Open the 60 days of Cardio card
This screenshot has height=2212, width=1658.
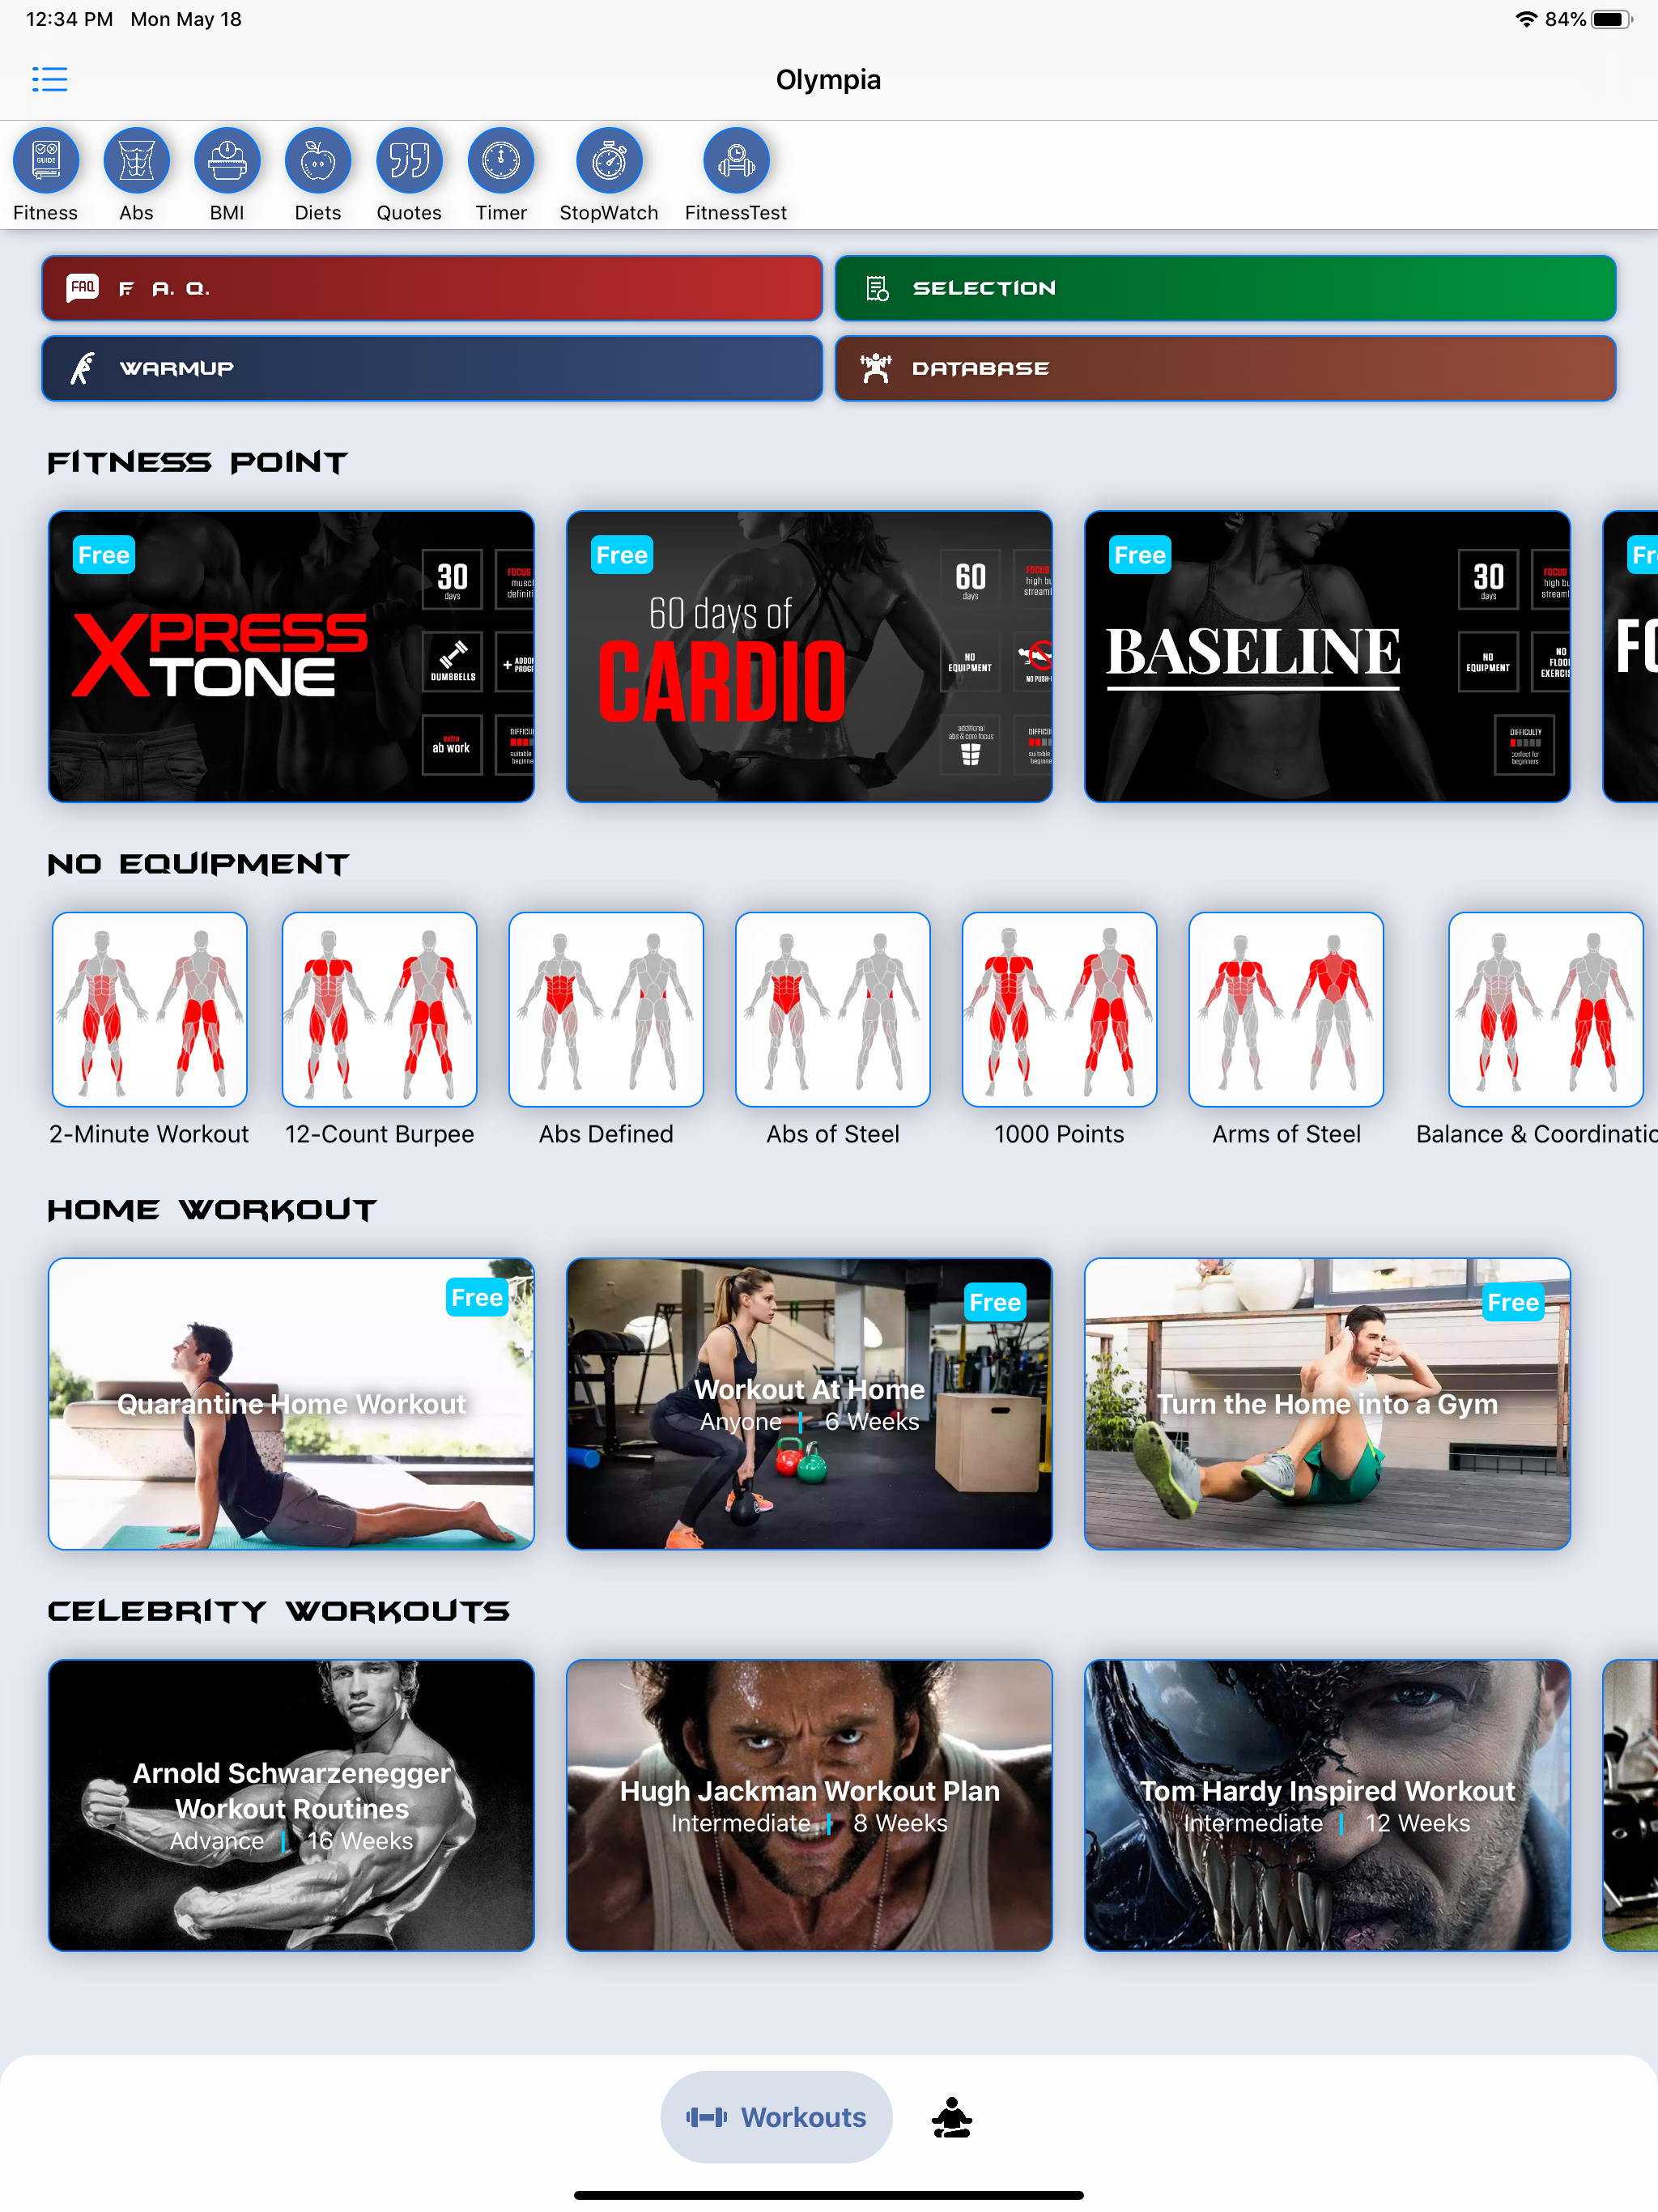[x=809, y=656]
